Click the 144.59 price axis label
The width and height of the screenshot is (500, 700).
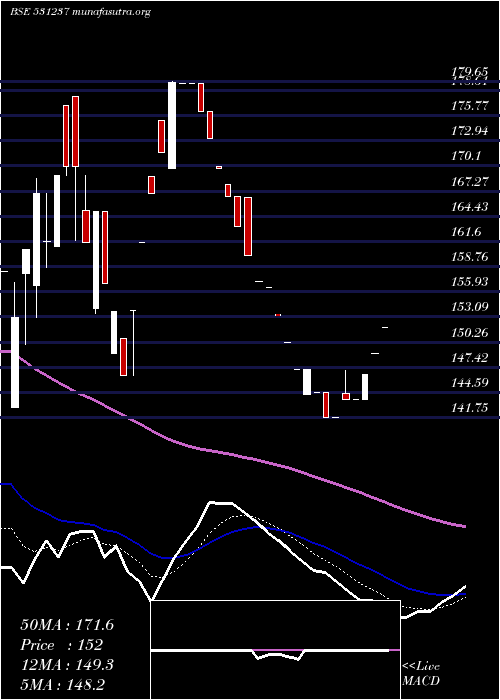470,383
